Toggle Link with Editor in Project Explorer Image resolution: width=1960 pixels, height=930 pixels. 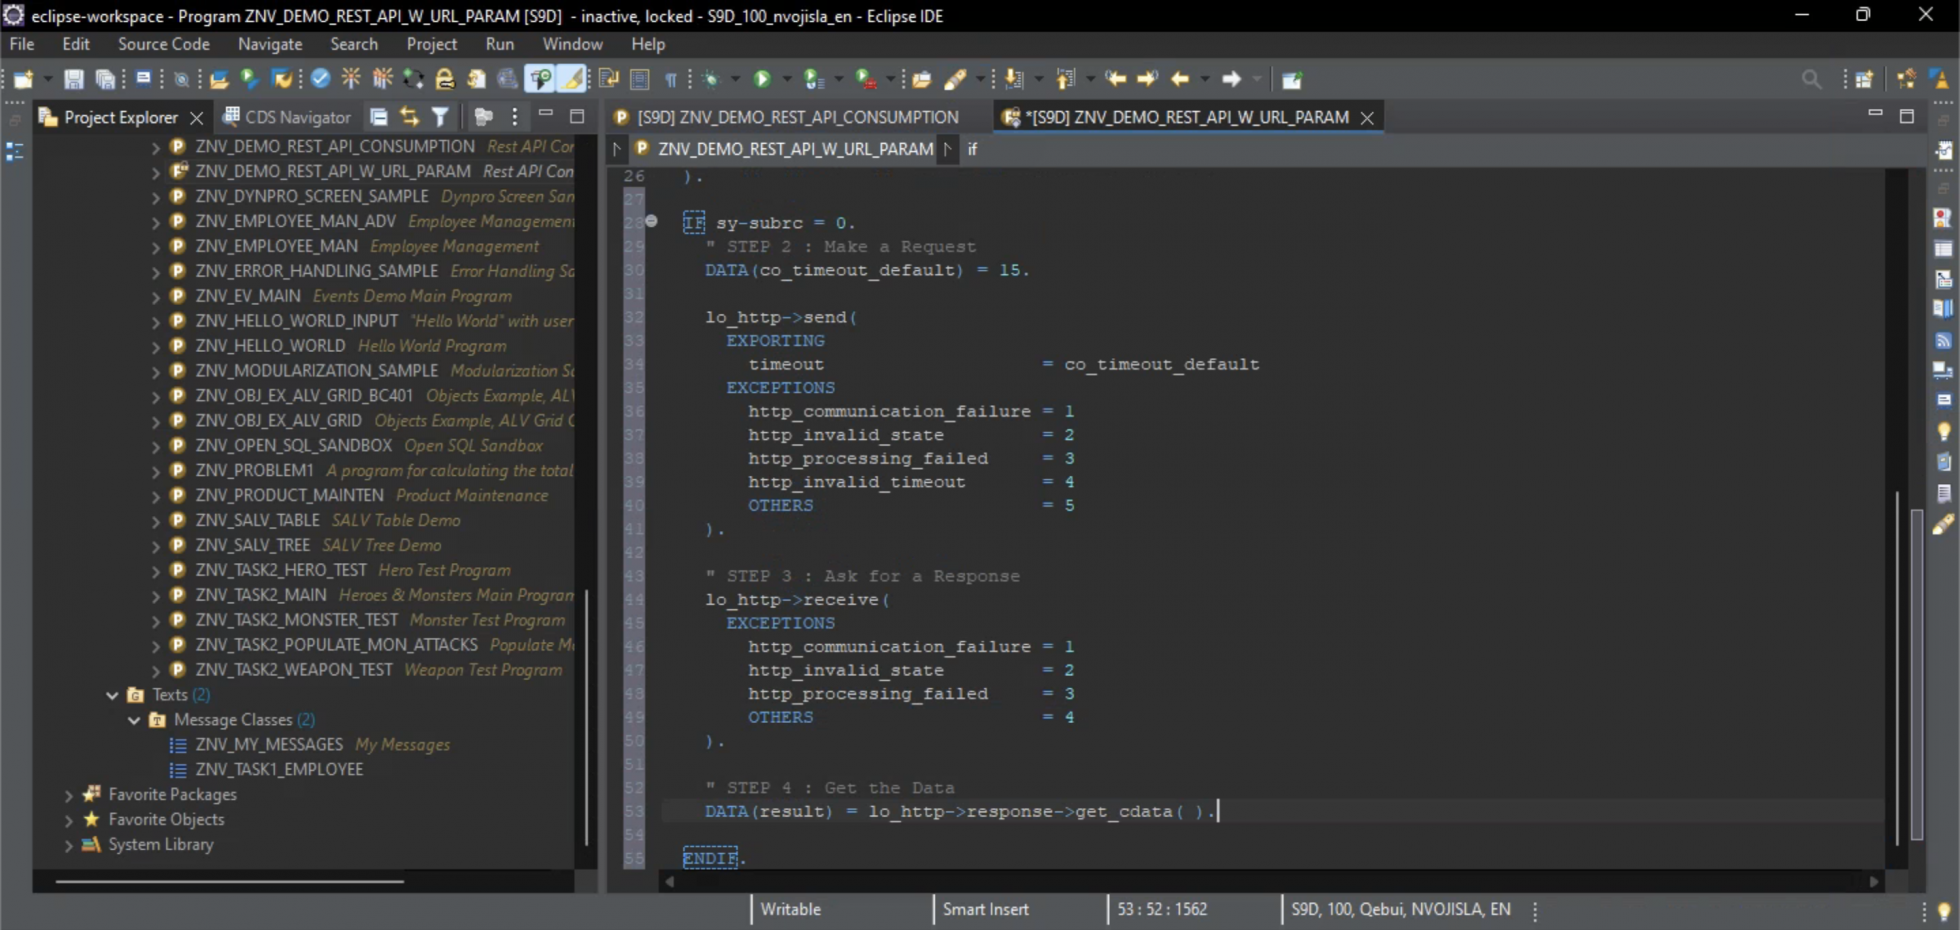point(409,117)
